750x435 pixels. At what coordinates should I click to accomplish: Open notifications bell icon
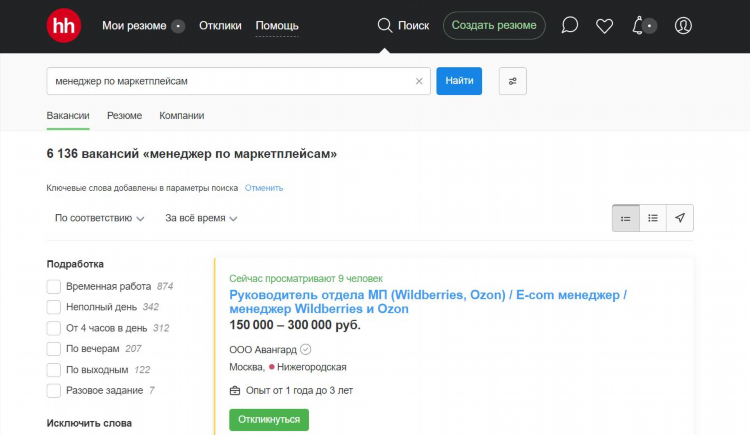pos(638,25)
